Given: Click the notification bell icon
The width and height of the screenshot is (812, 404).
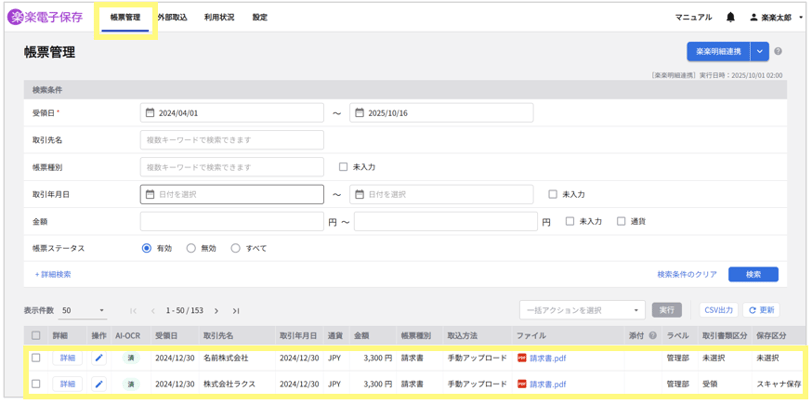Looking at the screenshot, I should tap(731, 17).
